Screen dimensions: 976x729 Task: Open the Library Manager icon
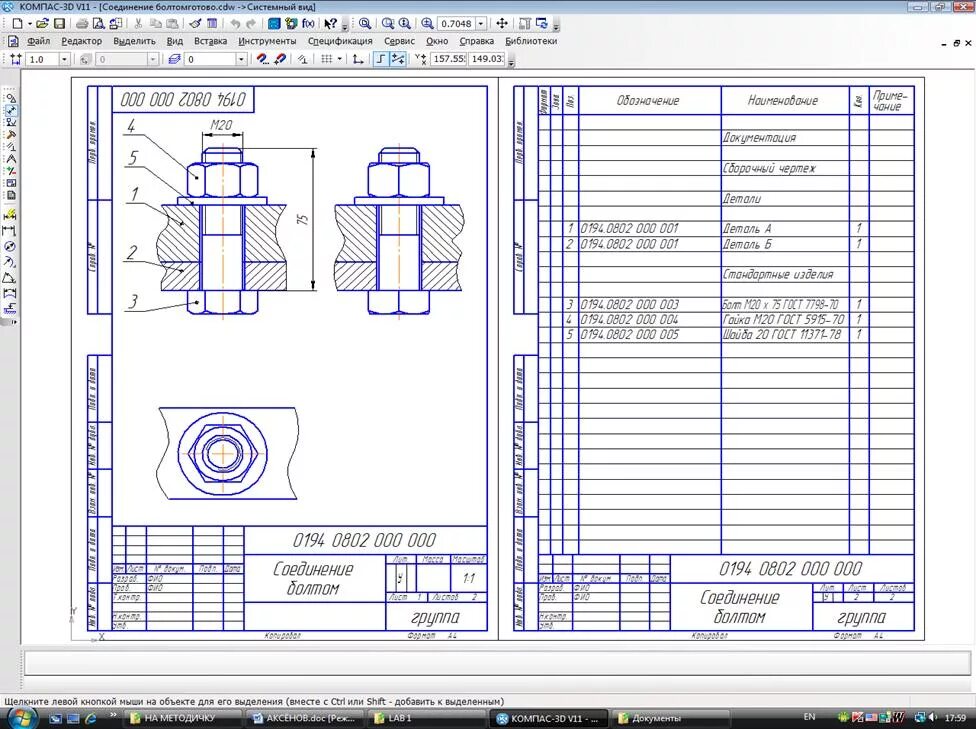(274, 24)
